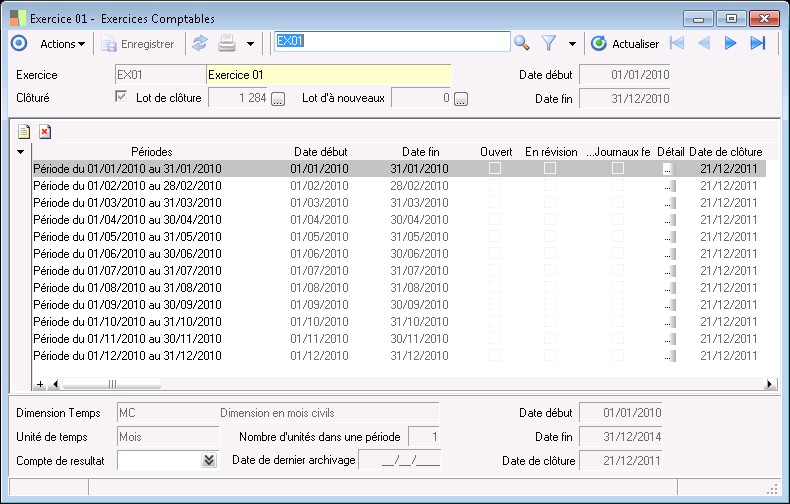Open the Actions menu
Image resolution: width=790 pixels, height=504 pixels.
tap(62, 43)
